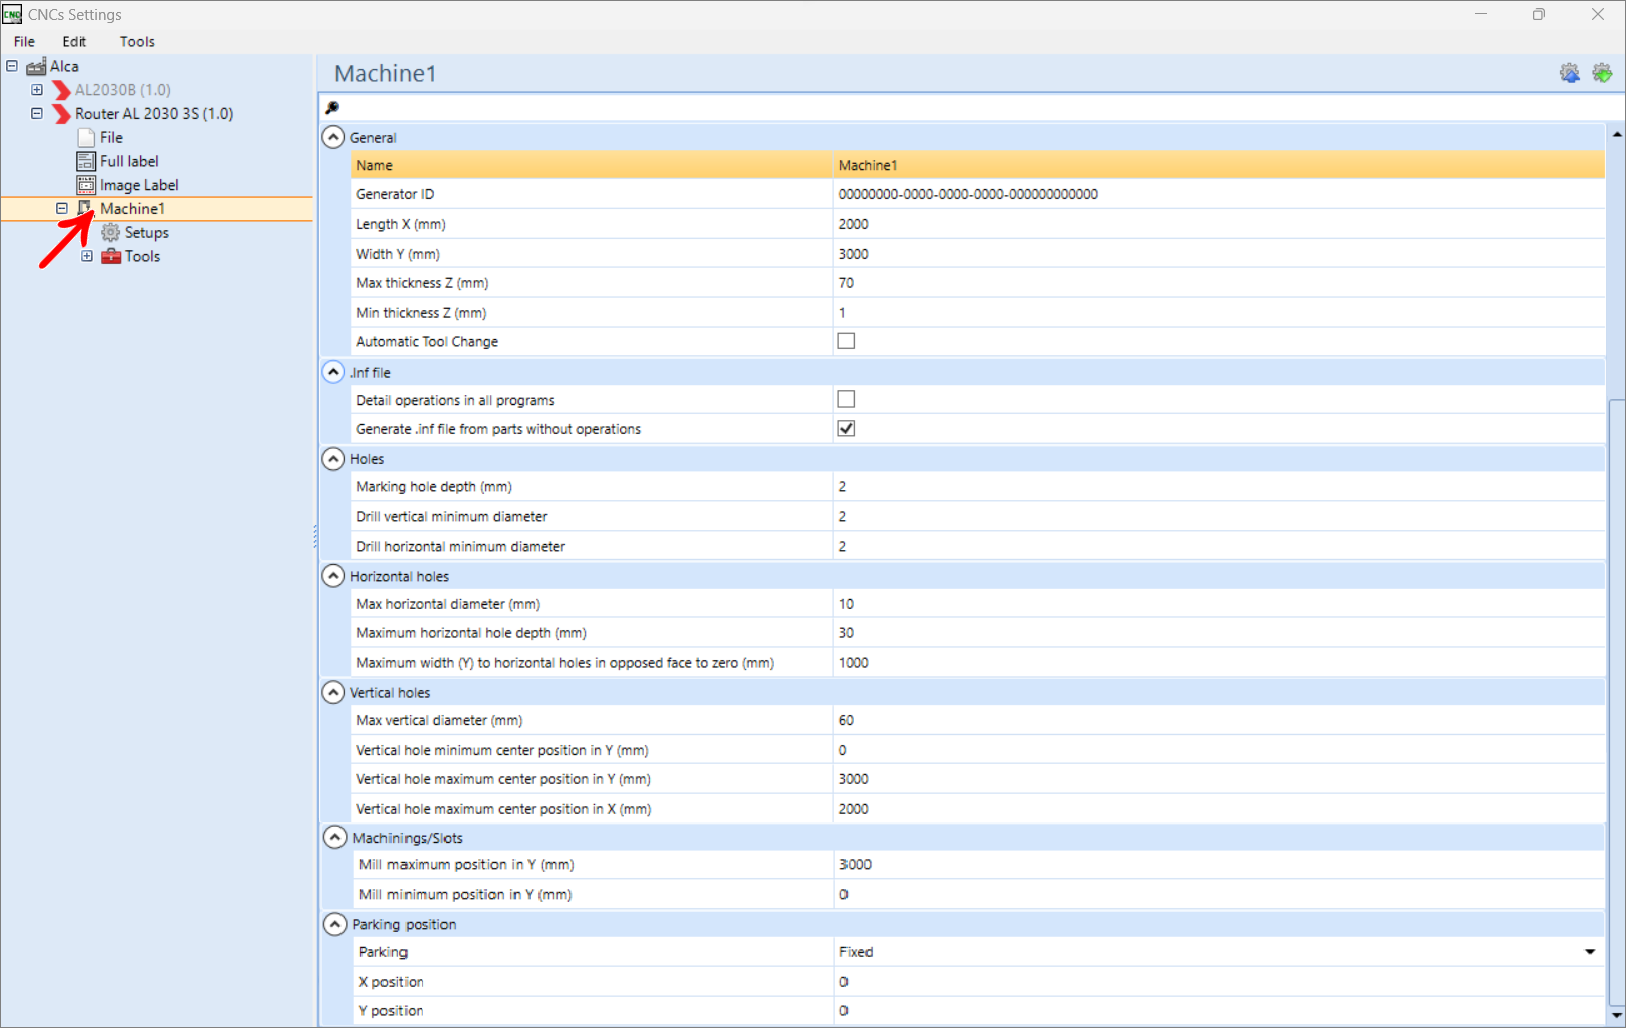
Task: Select the File tree item under Router
Action: (112, 138)
